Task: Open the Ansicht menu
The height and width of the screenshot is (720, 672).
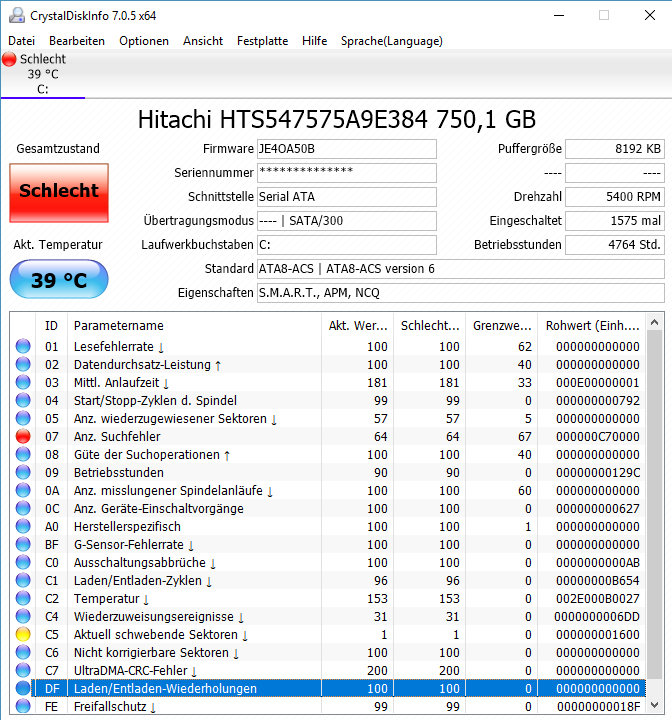Action: tap(203, 41)
